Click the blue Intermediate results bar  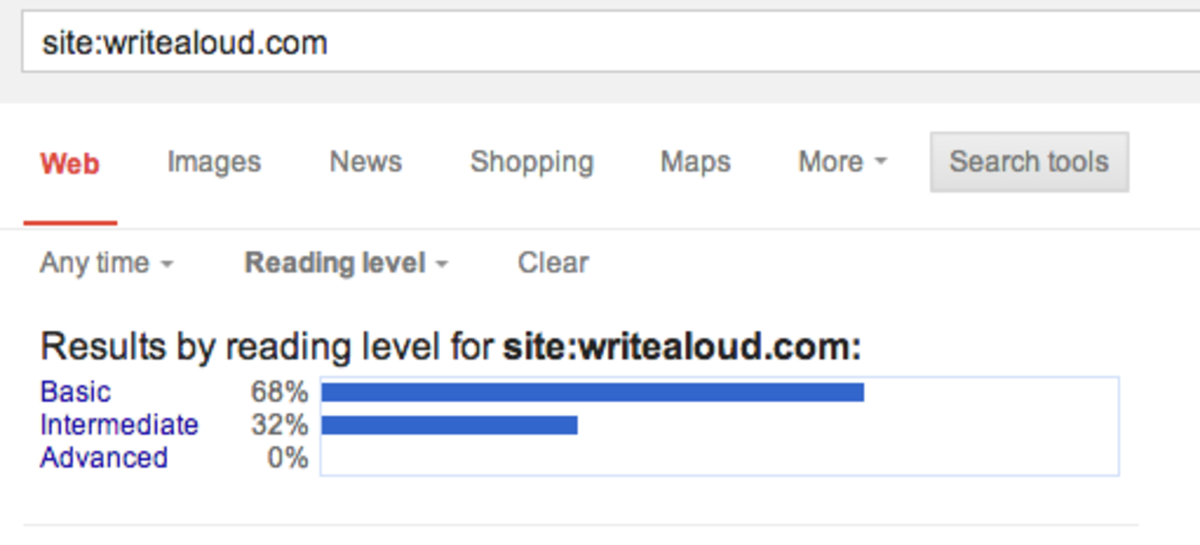pyautogui.click(x=449, y=425)
